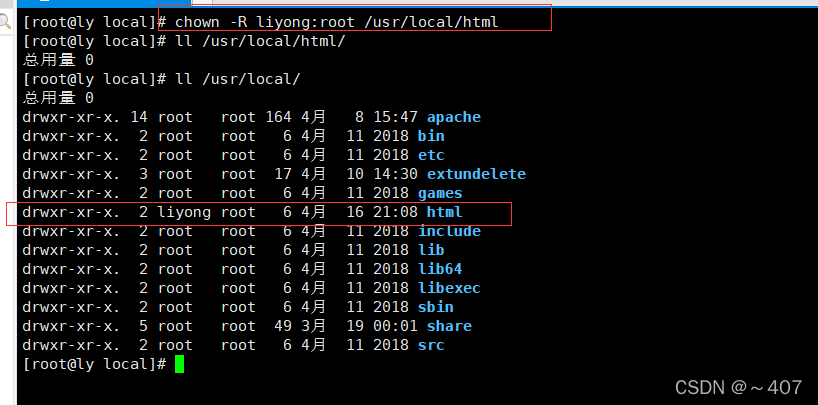Click the 'll /usr/local/html/' command line
Screen dimensions: 818x405
pyautogui.click(x=260, y=41)
